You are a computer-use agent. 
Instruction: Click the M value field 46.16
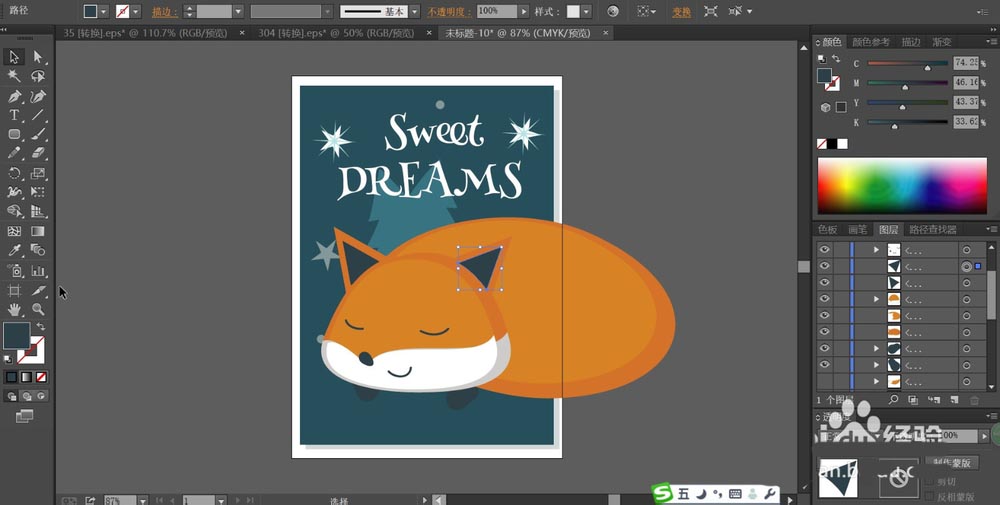click(x=966, y=82)
